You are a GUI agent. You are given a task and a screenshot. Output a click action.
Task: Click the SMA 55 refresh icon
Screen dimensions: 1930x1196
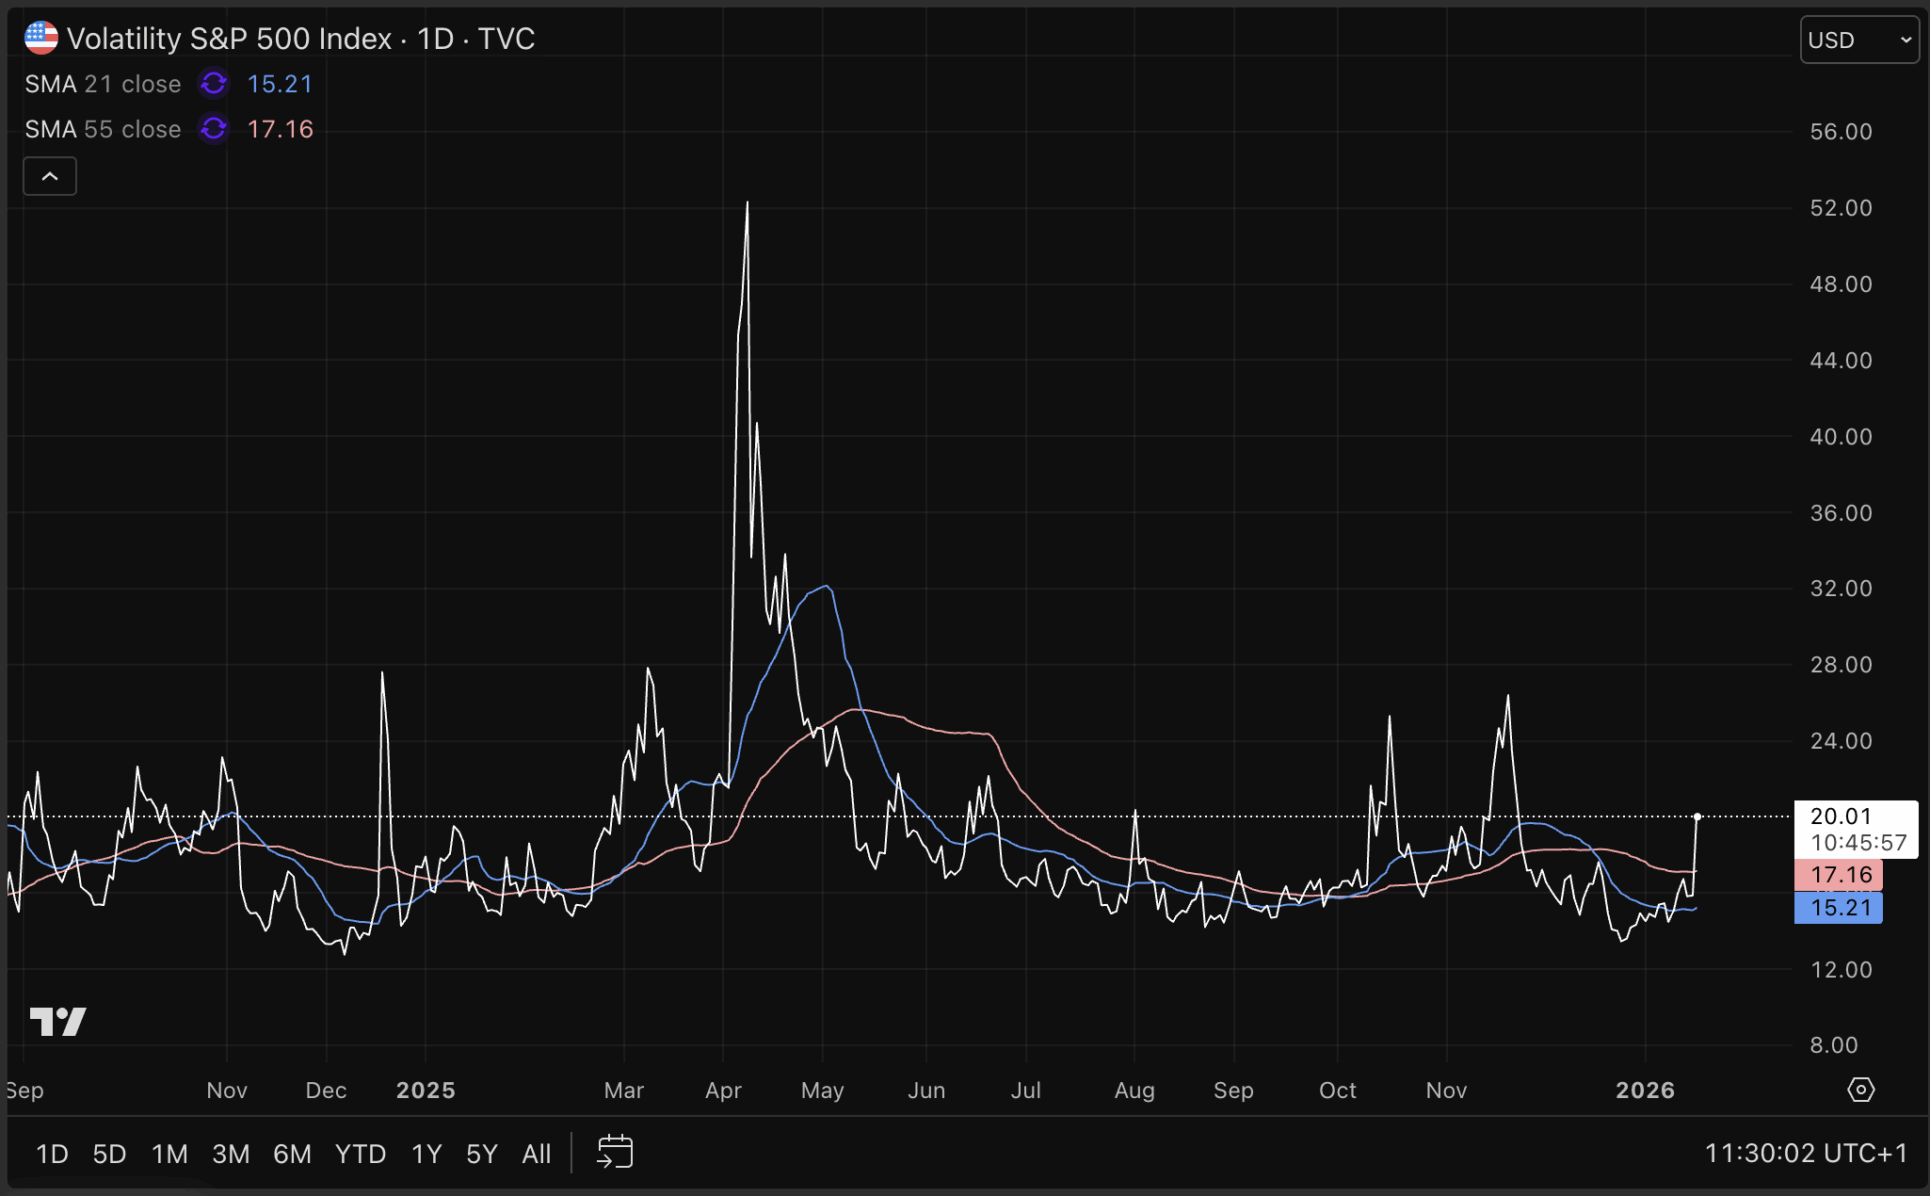(213, 129)
